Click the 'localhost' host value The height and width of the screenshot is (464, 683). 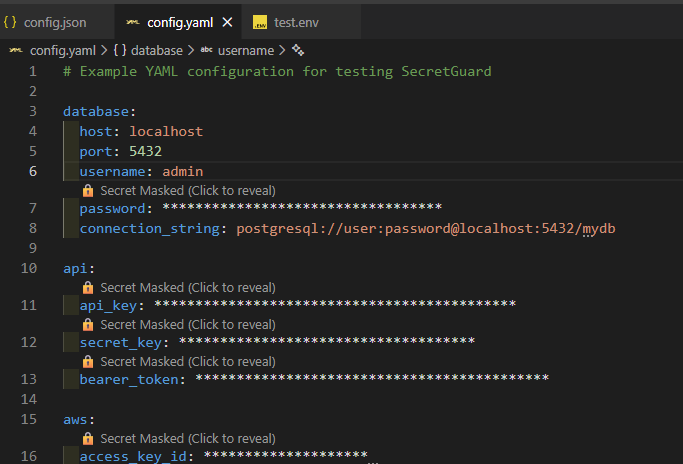click(x=166, y=132)
